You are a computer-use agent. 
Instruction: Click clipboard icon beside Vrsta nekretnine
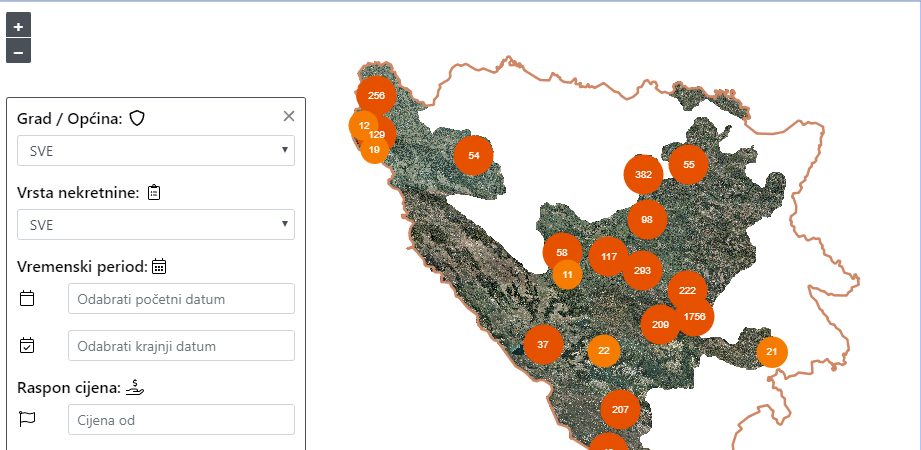point(154,193)
